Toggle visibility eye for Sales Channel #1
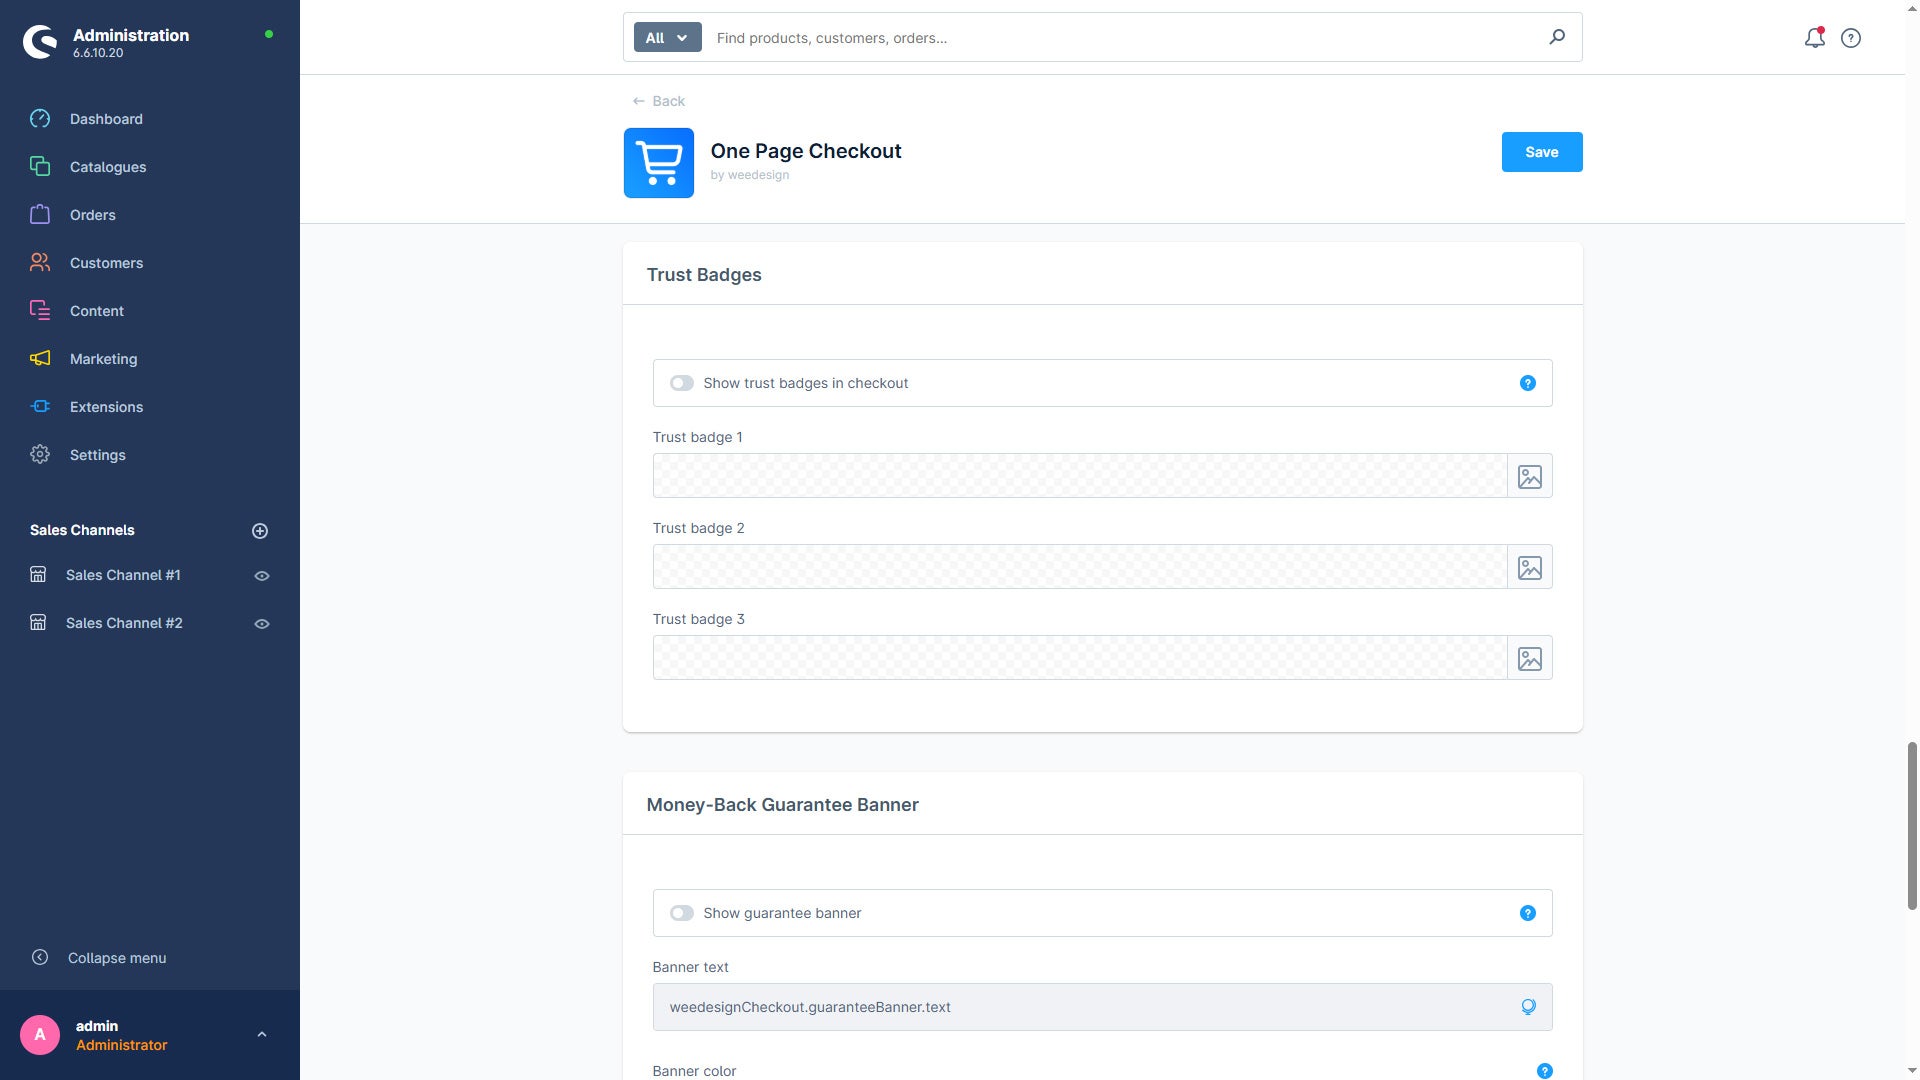Screen dimensions: 1920x1080 [262, 576]
